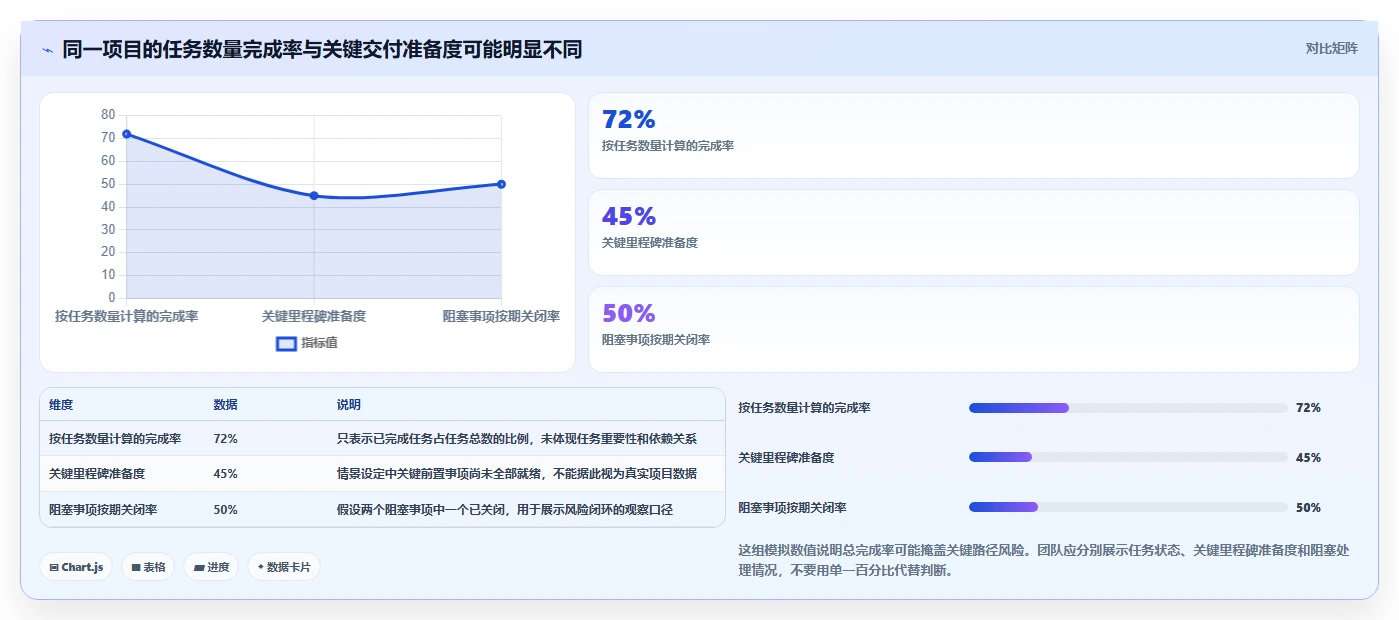Click the 阻塞事项按期关闭率 progress bar

tap(1128, 507)
